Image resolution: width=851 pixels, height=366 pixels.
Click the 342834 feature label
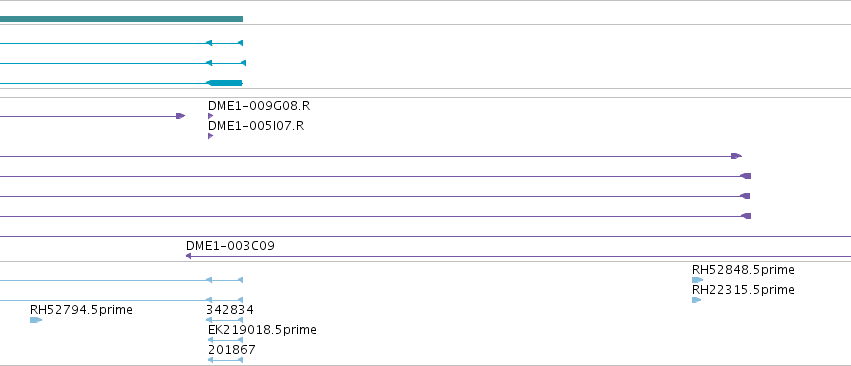(230, 310)
